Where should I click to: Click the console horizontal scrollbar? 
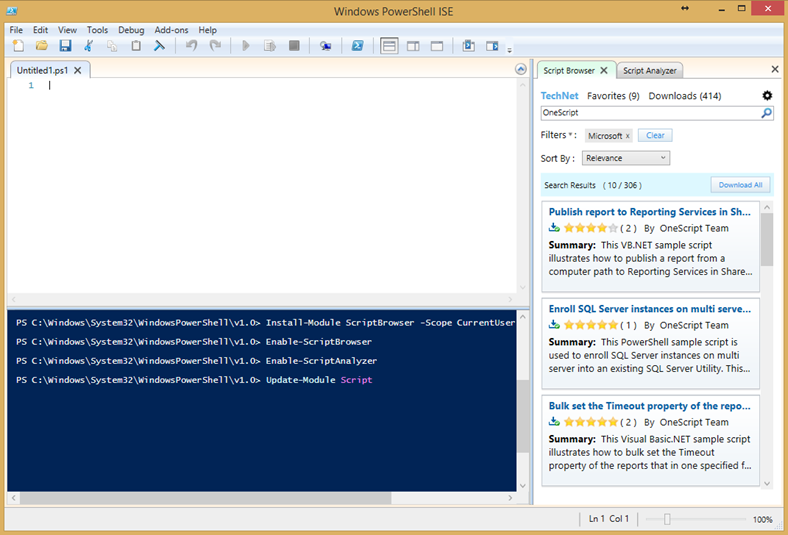click(x=206, y=498)
